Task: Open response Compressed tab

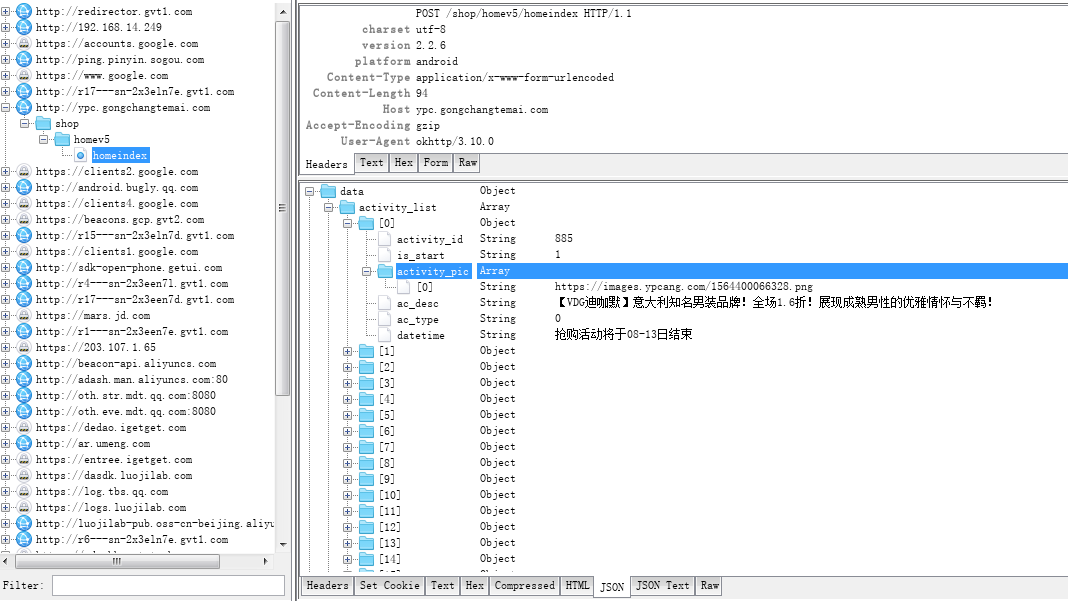Action: 524,586
